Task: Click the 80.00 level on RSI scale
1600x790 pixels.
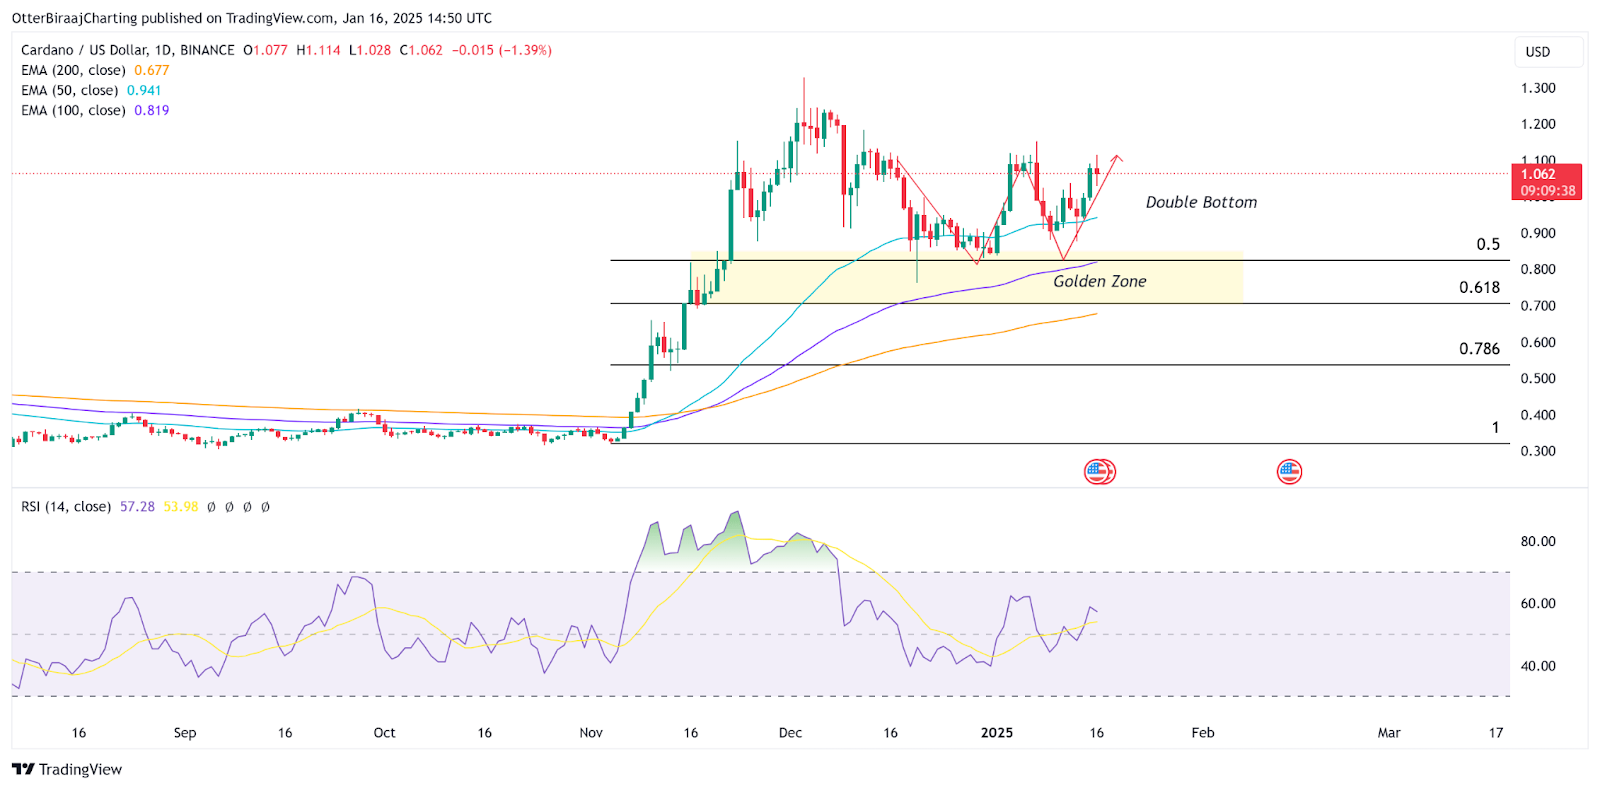Action: (1538, 542)
